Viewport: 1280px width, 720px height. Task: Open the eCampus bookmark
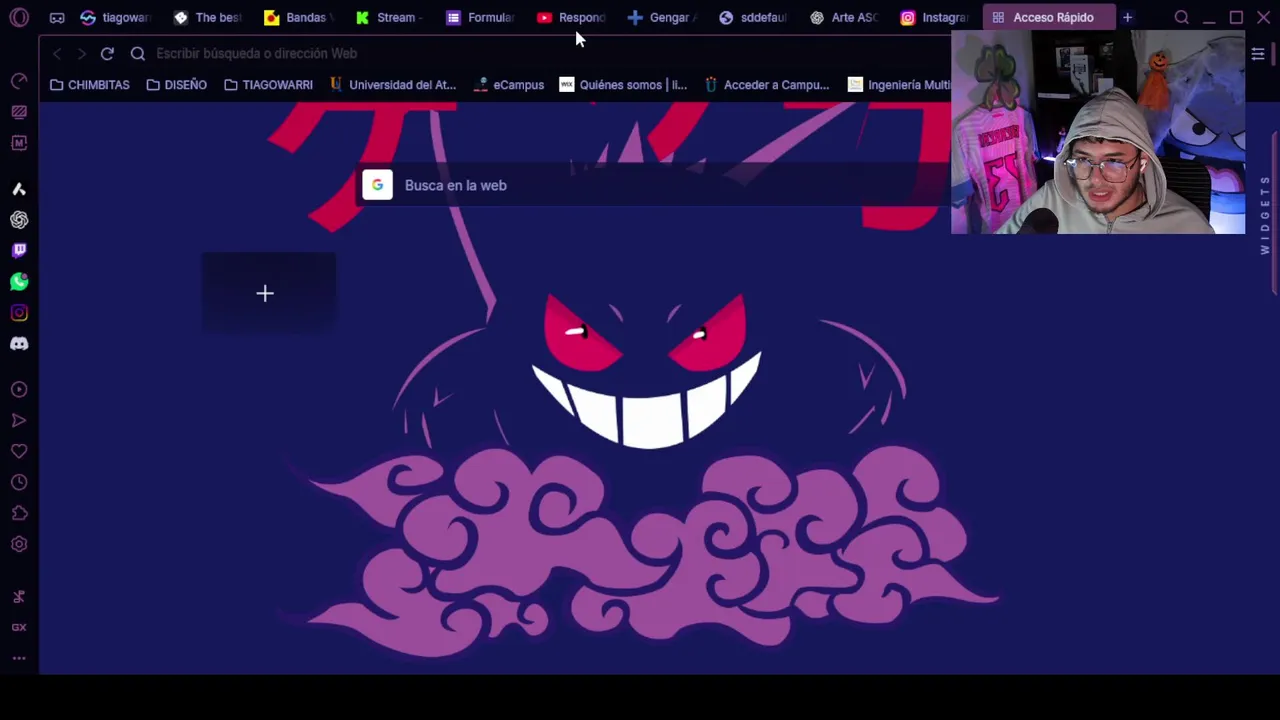coord(509,85)
